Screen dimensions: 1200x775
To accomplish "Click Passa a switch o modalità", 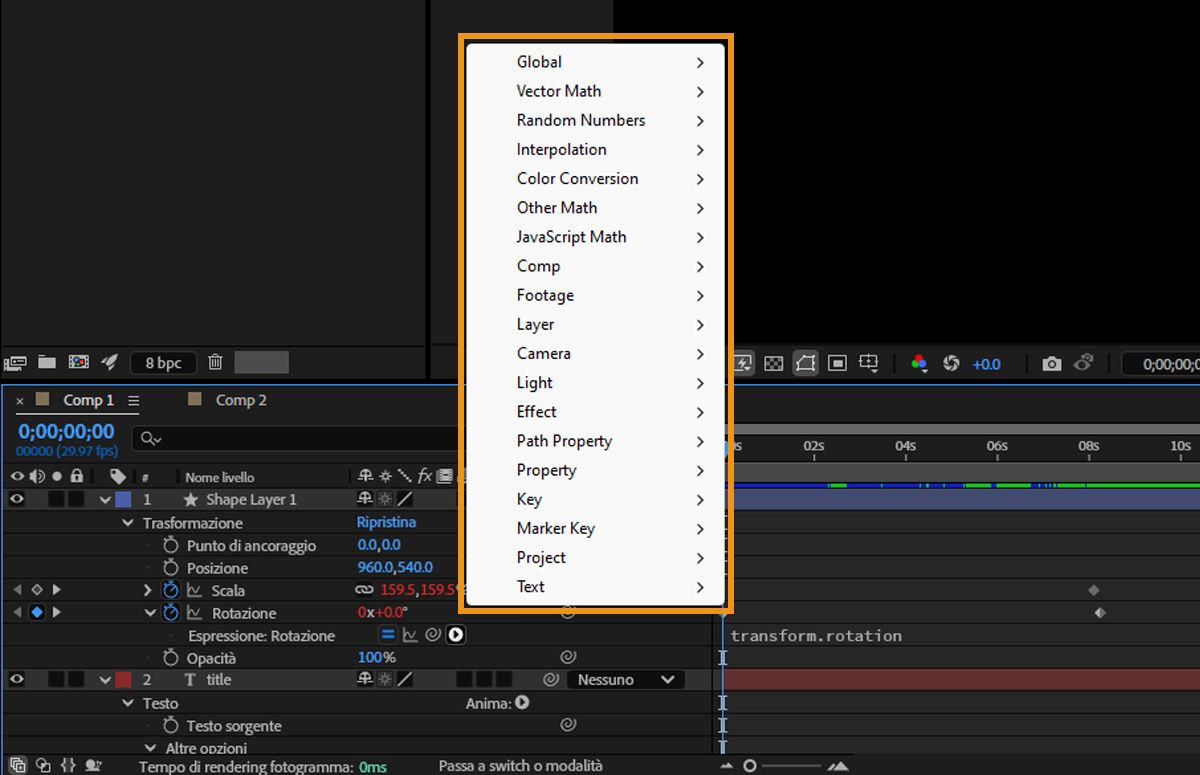I will [x=520, y=765].
